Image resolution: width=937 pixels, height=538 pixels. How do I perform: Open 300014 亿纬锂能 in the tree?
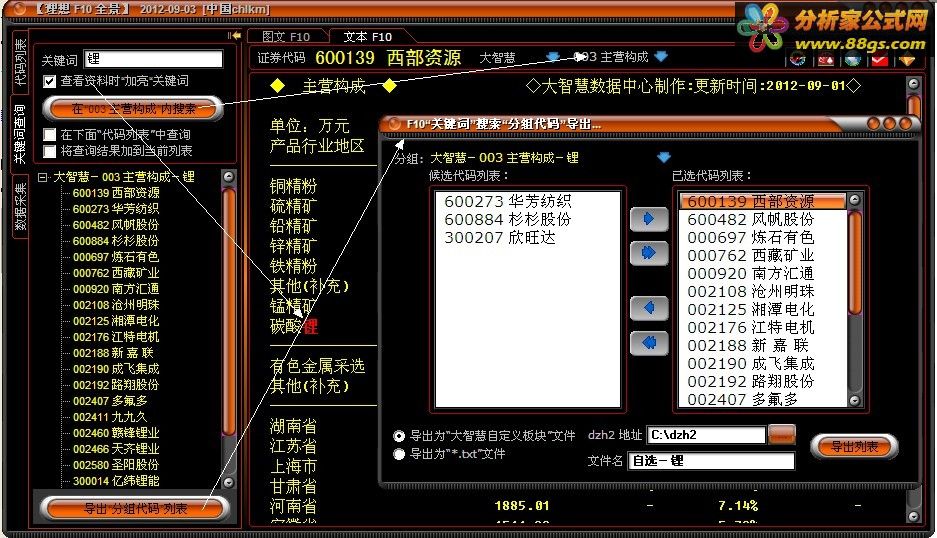coord(116,481)
